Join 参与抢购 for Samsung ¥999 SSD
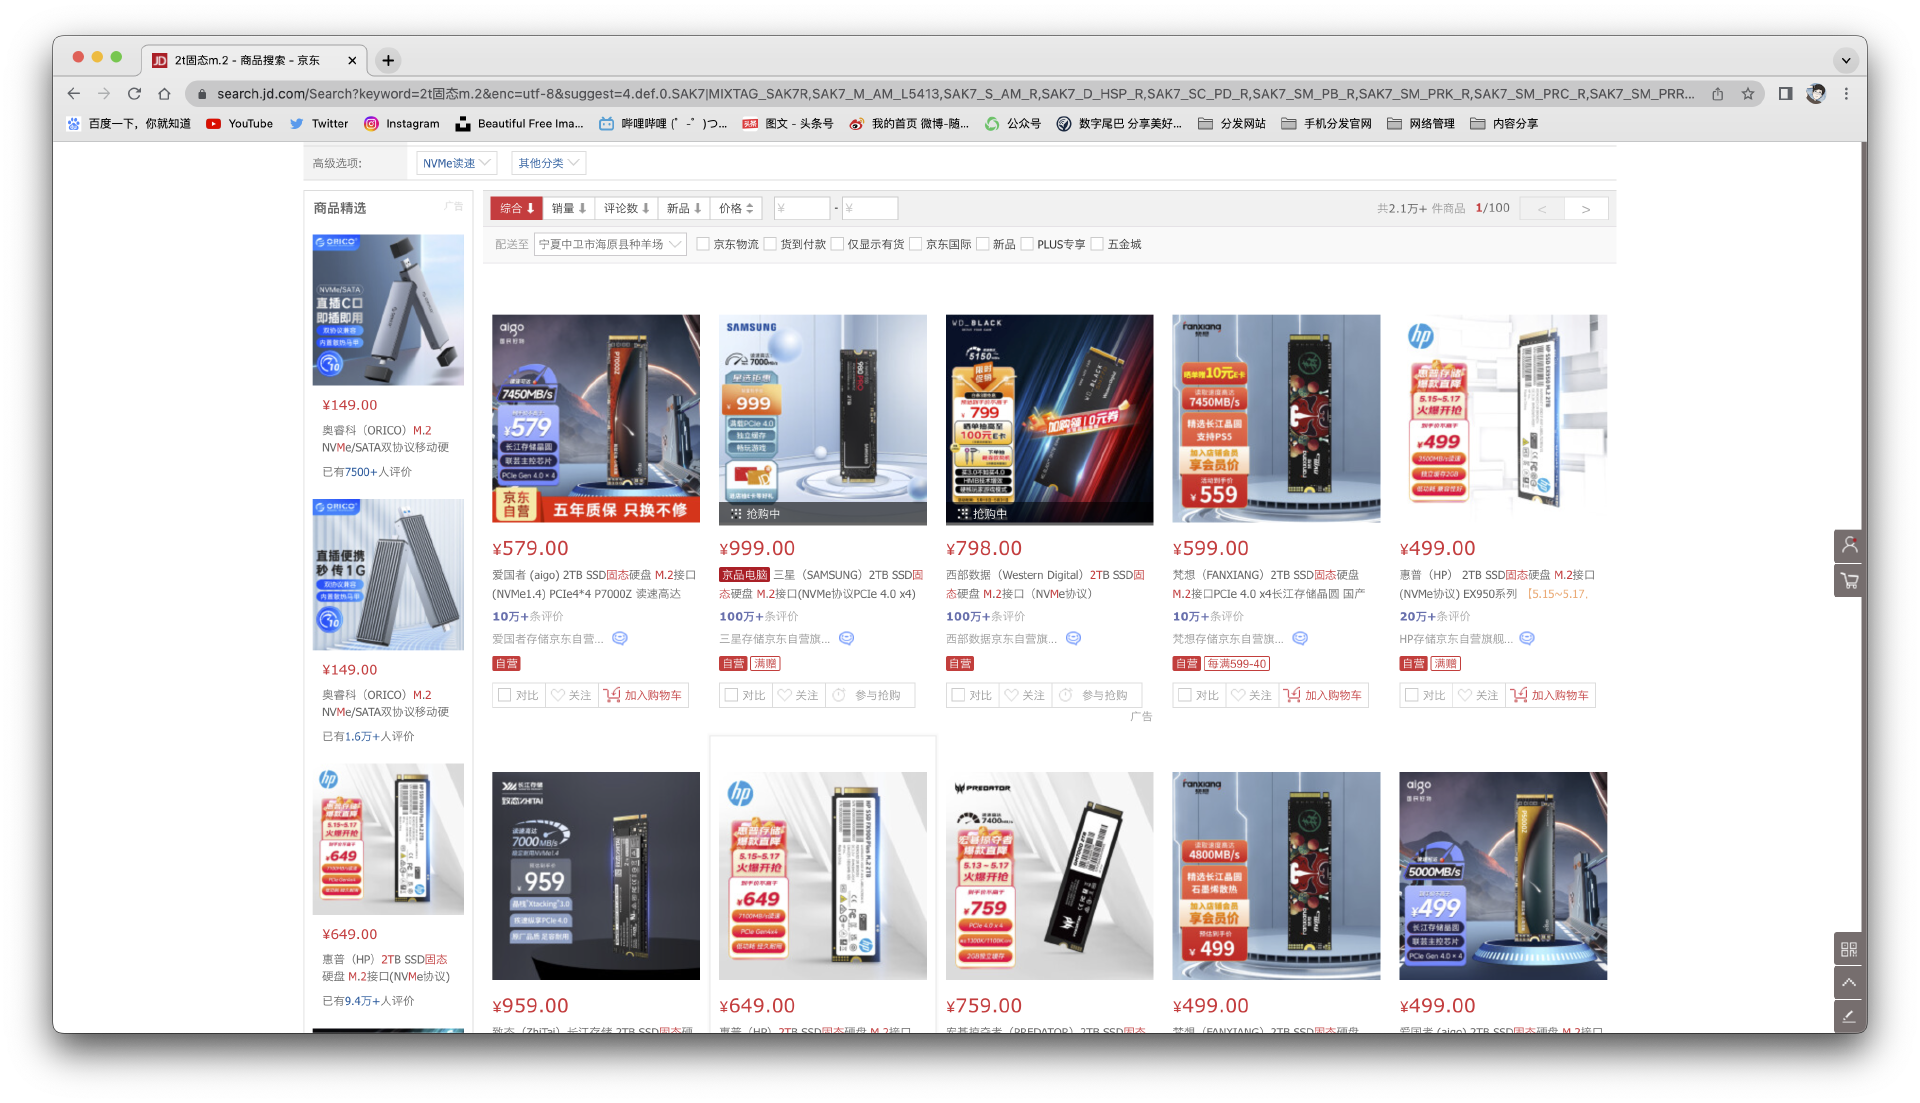Screen dimensions: 1920x1103 (868, 696)
